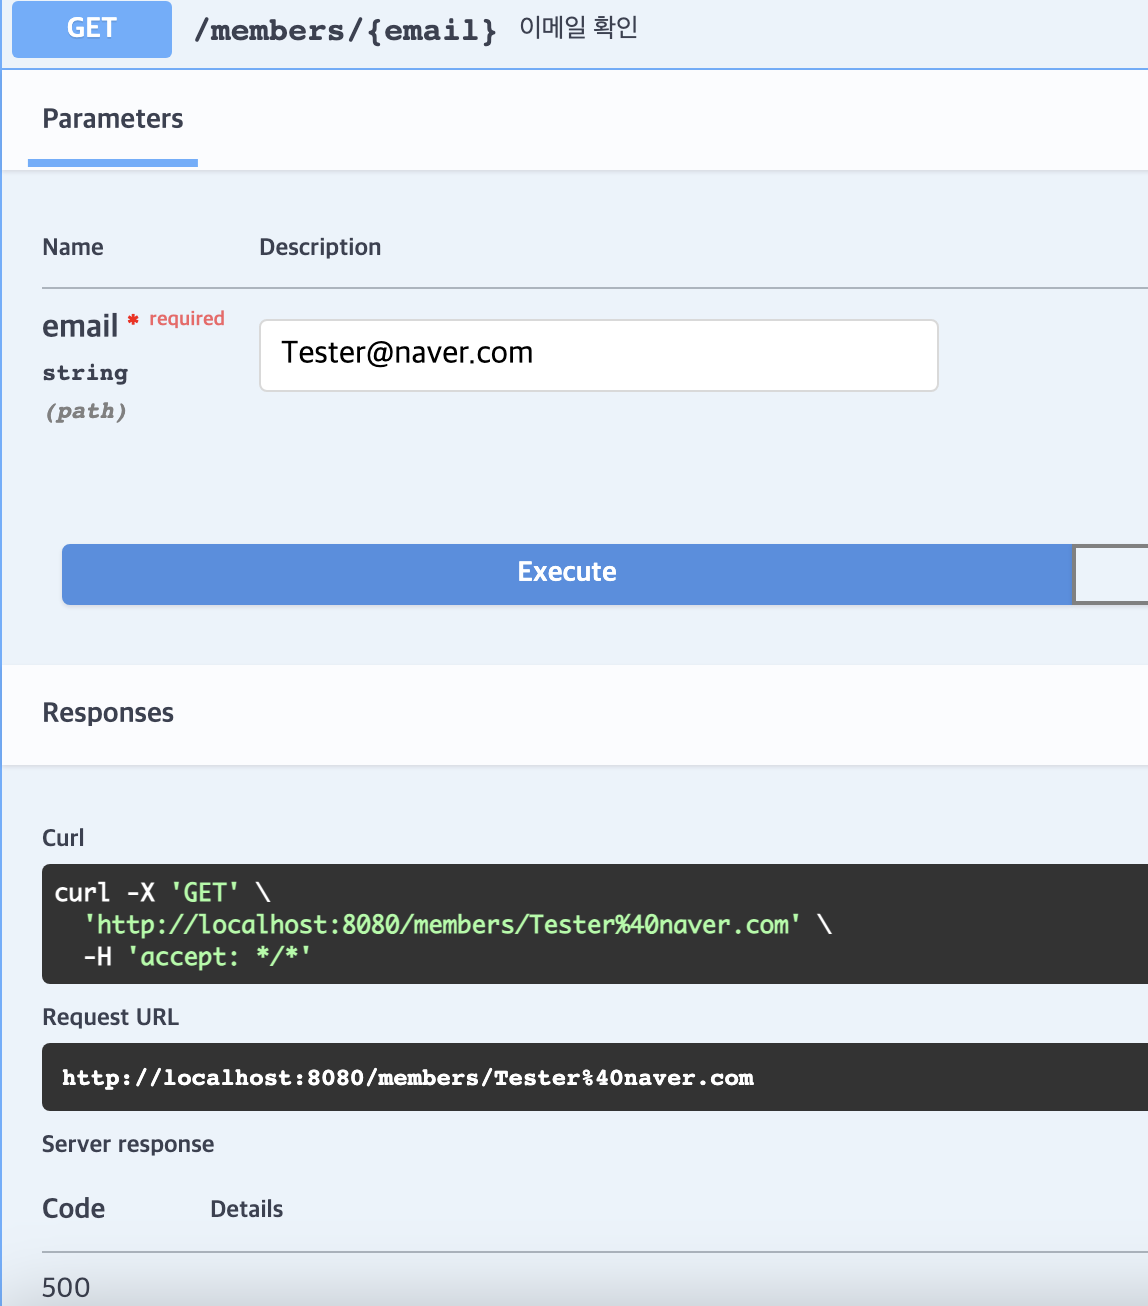Click the 'Code' column header
This screenshot has width=1148, height=1306.
tap(74, 1208)
